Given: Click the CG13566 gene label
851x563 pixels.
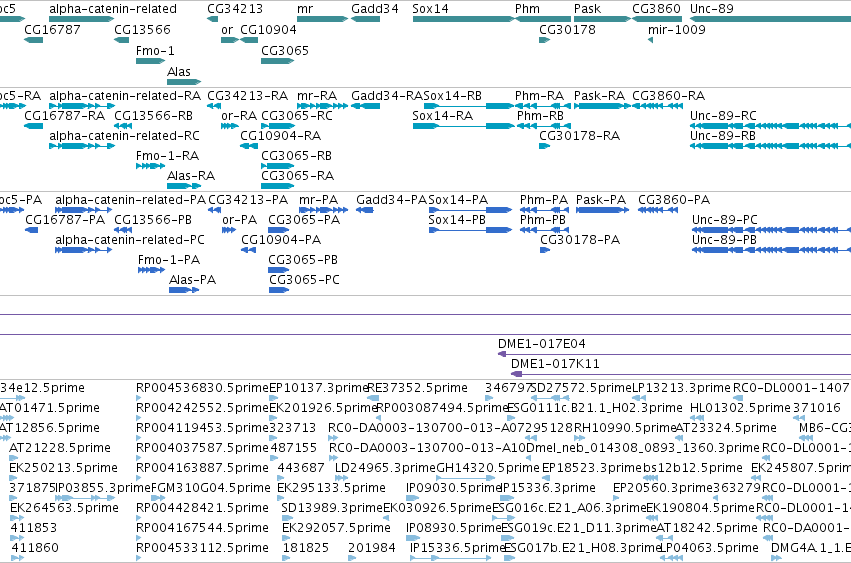Looking at the screenshot, I should [x=142, y=29].
